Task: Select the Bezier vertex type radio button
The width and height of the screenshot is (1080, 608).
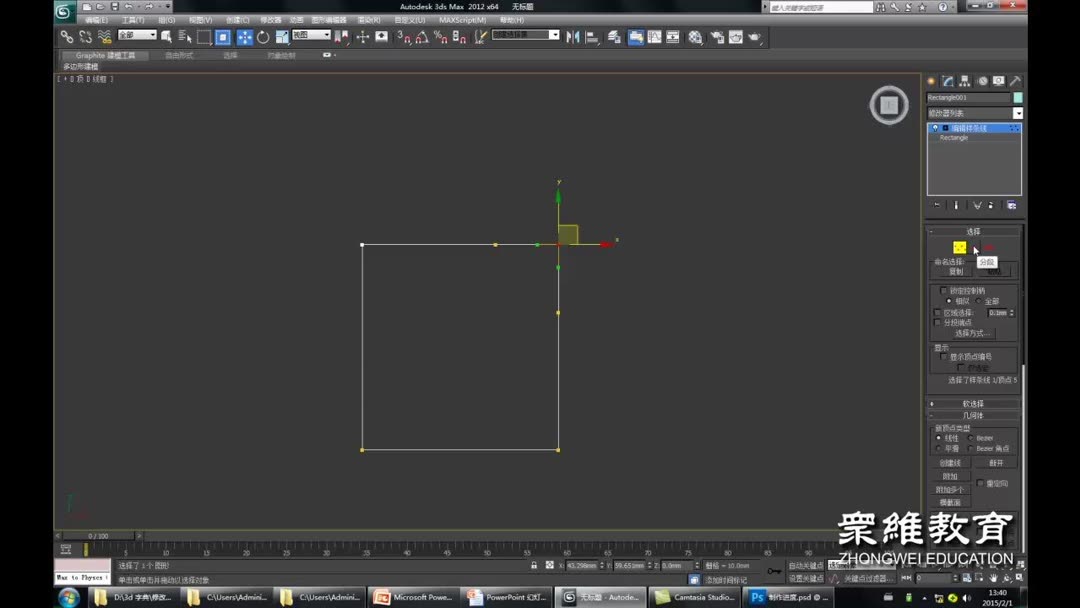Action: pos(971,437)
